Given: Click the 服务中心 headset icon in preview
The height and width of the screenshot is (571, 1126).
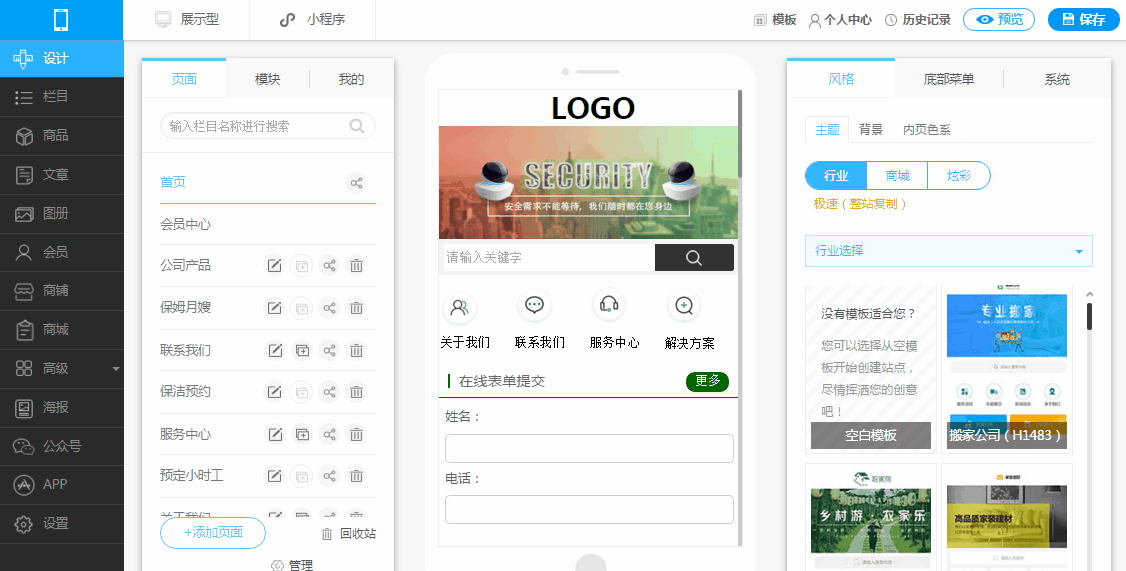Looking at the screenshot, I should [609, 305].
